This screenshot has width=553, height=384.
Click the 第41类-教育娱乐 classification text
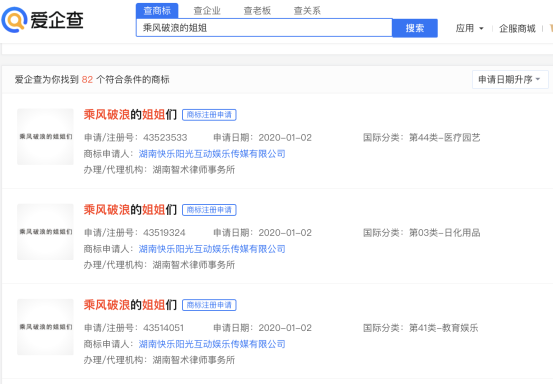443,328
